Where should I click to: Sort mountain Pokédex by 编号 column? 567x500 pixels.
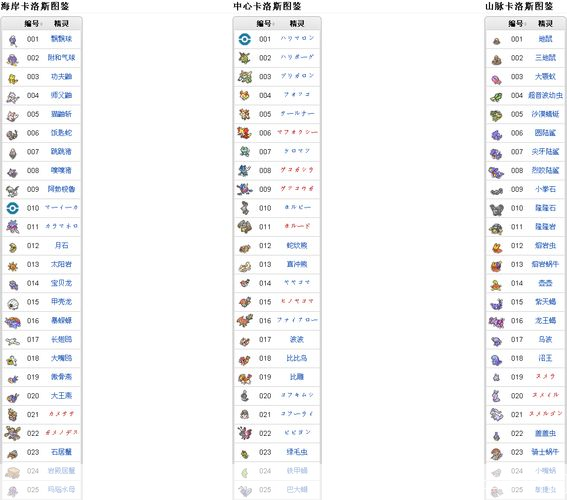click(x=516, y=24)
